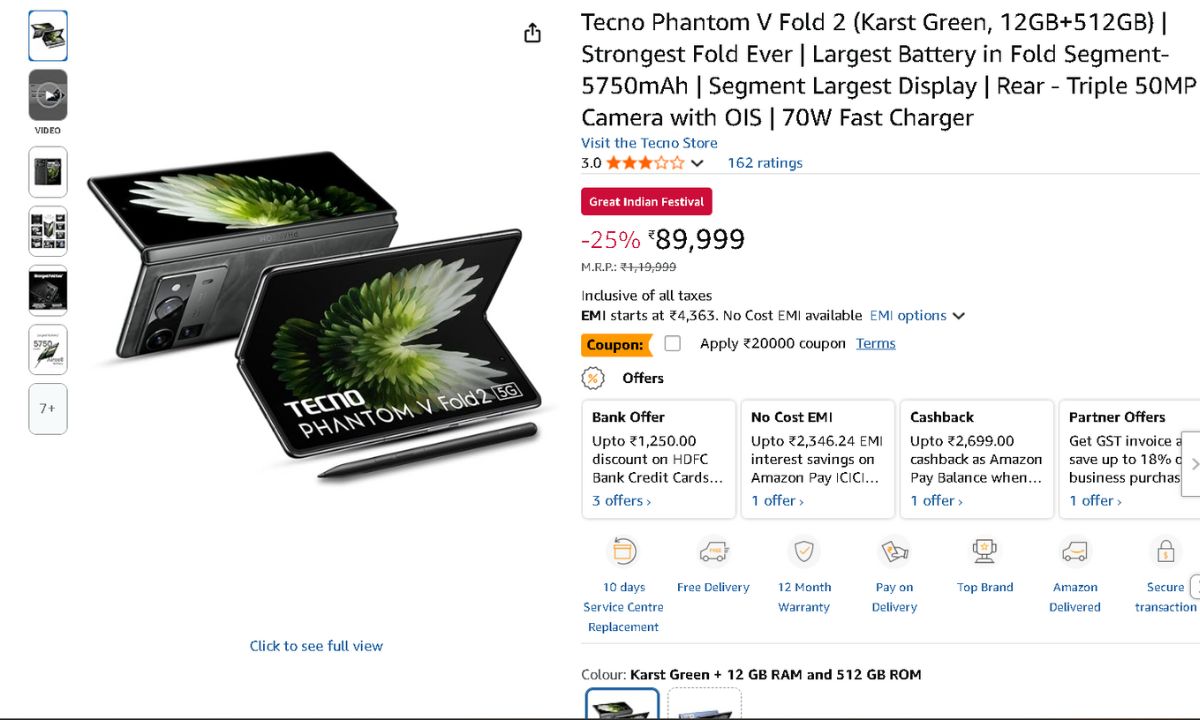This screenshot has height=720, width=1200.
Task: Click the 10 days Service Centre Replacement icon
Action: click(623, 552)
